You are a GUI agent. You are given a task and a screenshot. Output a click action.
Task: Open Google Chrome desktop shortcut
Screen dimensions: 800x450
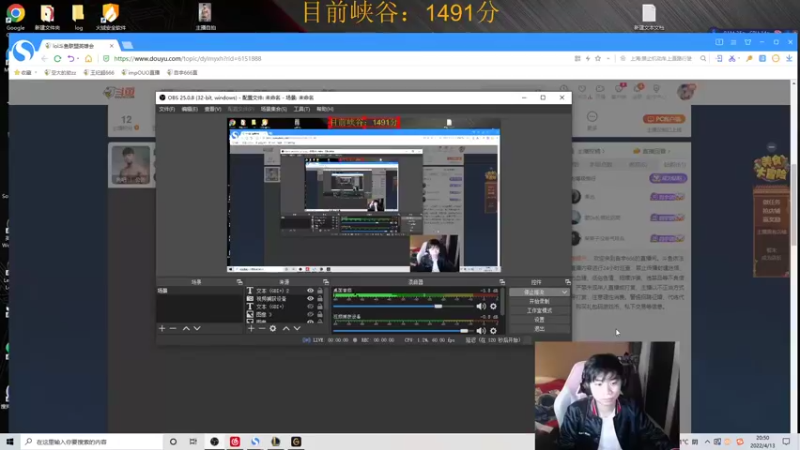pos(15,16)
